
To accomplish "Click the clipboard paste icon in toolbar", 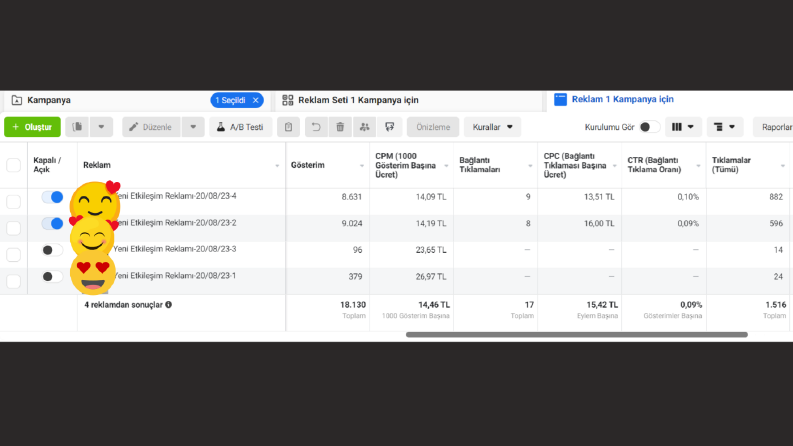I will pyautogui.click(x=288, y=127).
